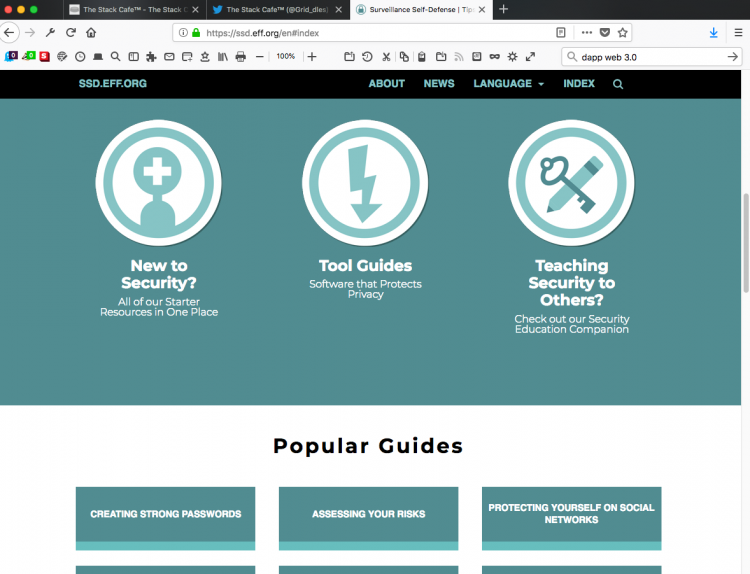This screenshot has height=574, width=750.
Task: Click the RSS subscribe feed icon
Action: click(x=459, y=56)
